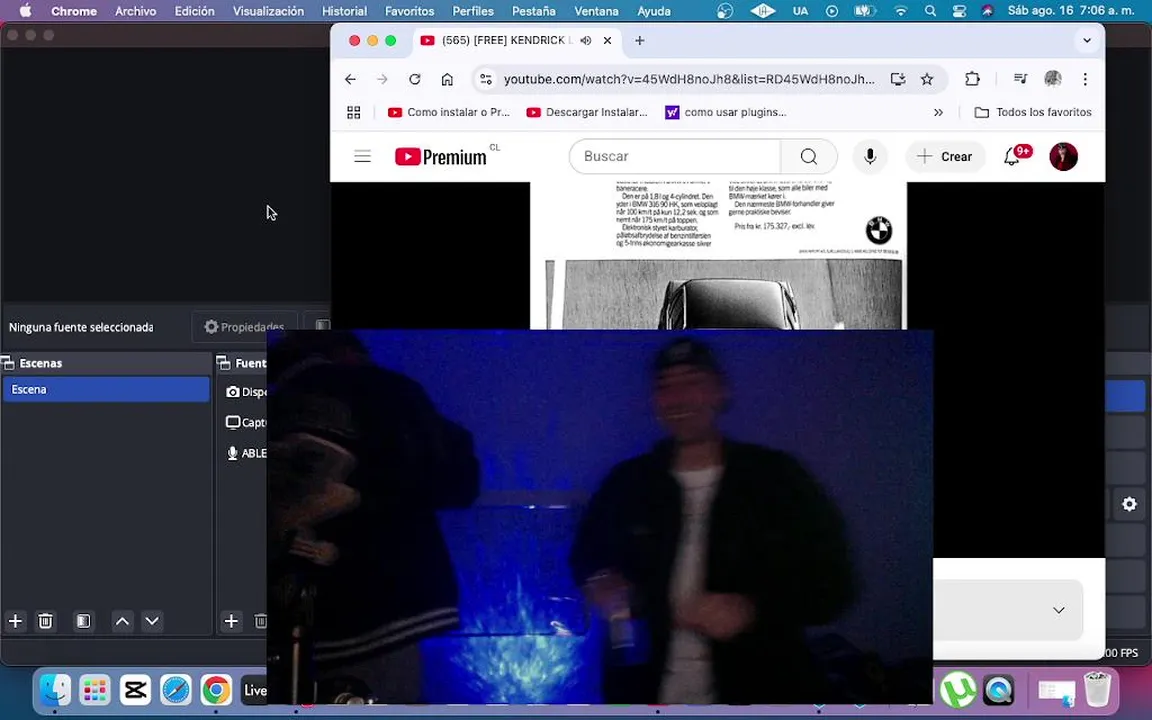This screenshot has width=1152, height=720.
Task: Open the Pestaña menu
Action: [x=533, y=11]
